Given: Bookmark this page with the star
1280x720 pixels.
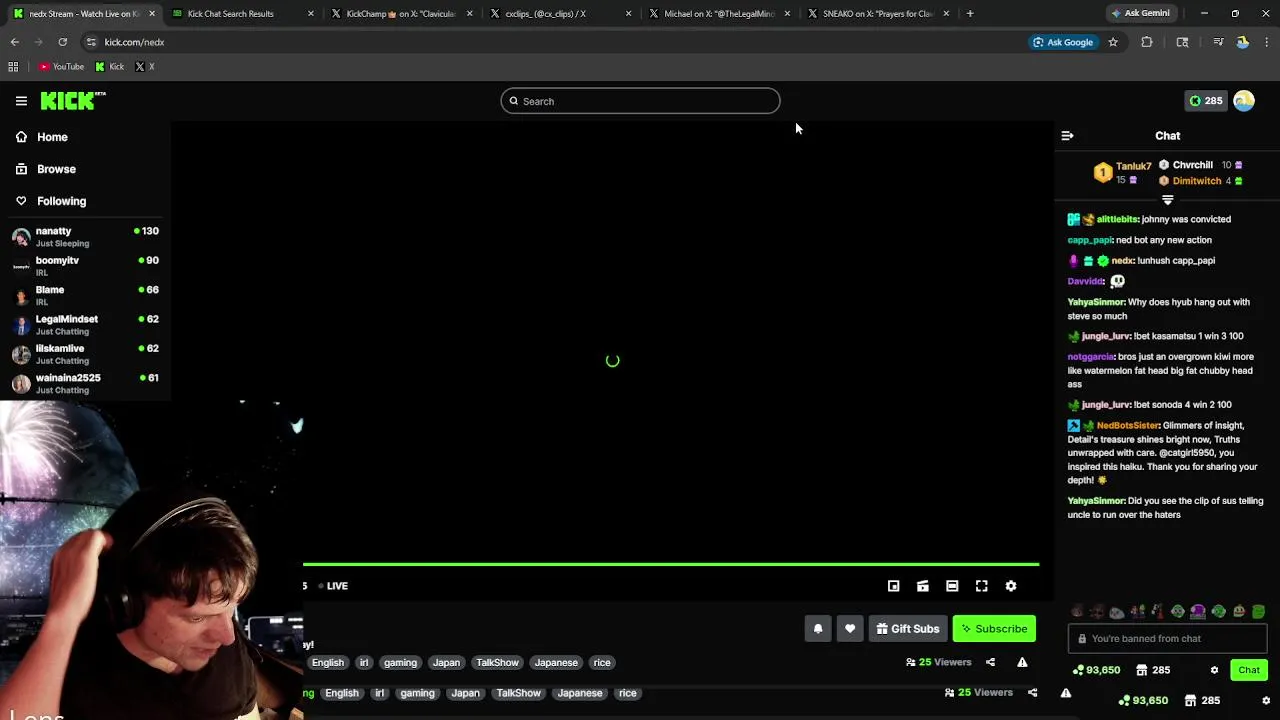Looking at the screenshot, I should (x=1113, y=42).
